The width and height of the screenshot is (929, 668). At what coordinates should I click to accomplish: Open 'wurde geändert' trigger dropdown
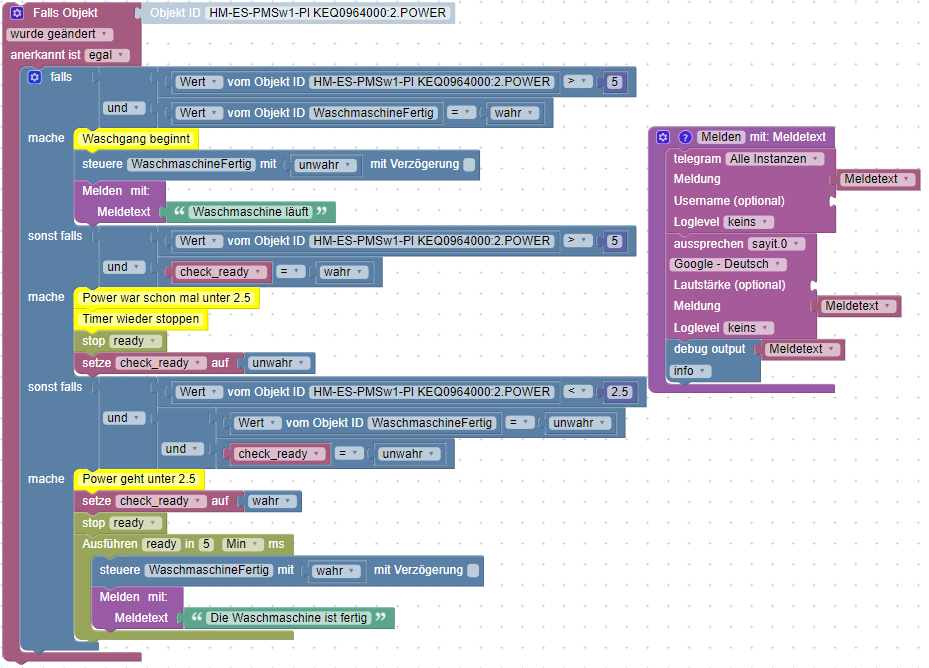pyautogui.click(x=59, y=34)
